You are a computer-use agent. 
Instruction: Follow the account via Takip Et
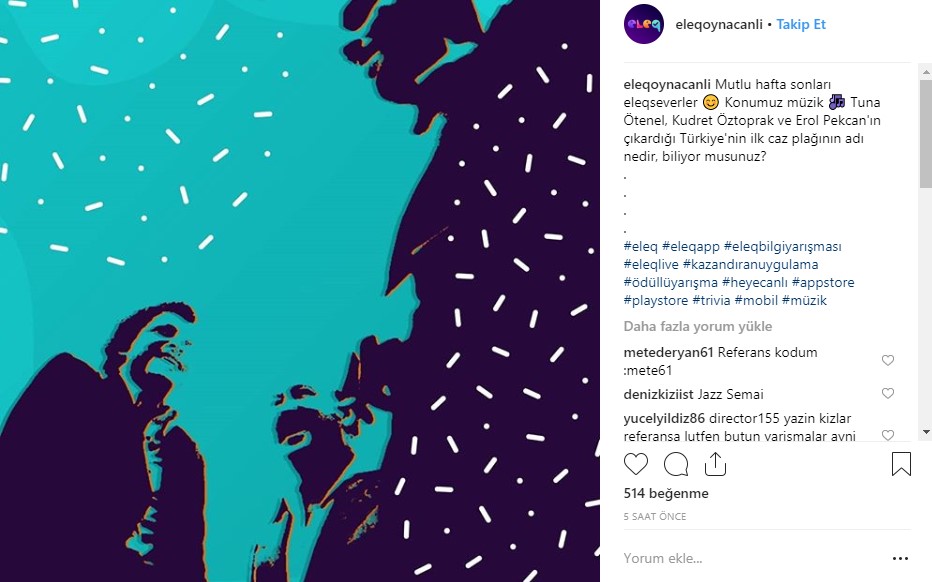coord(801,24)
